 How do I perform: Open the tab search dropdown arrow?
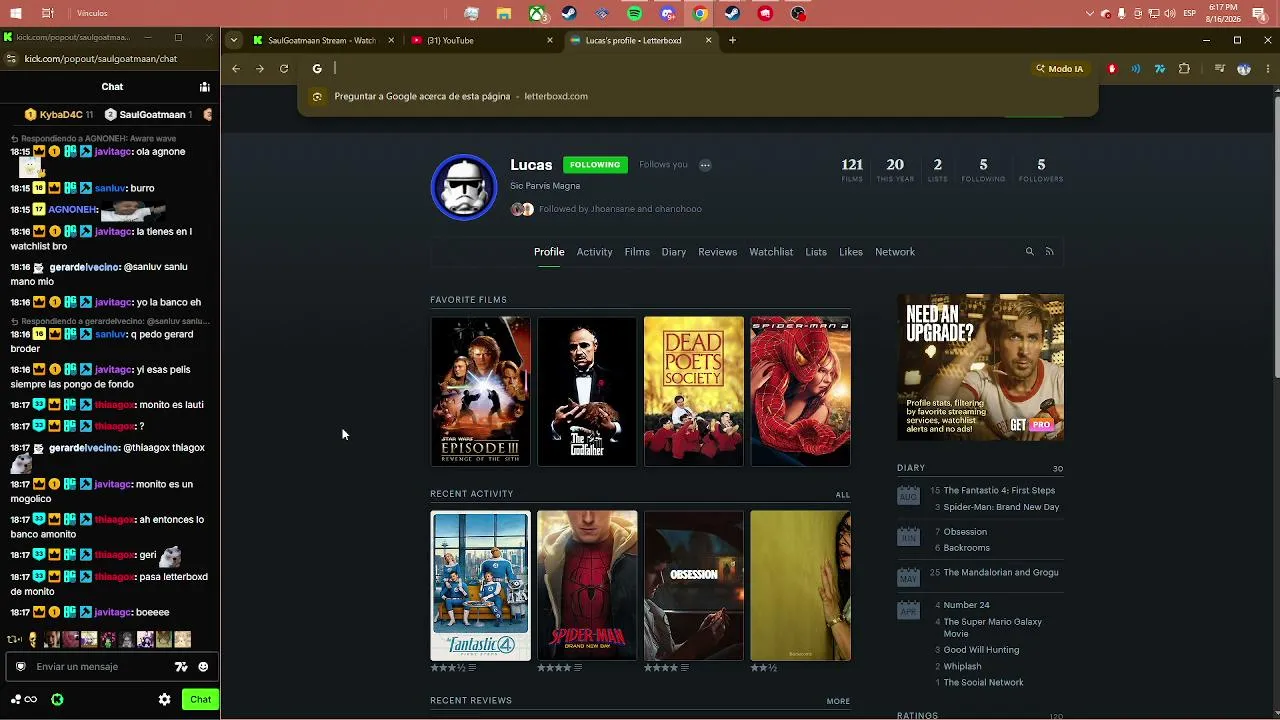[233, 41]
